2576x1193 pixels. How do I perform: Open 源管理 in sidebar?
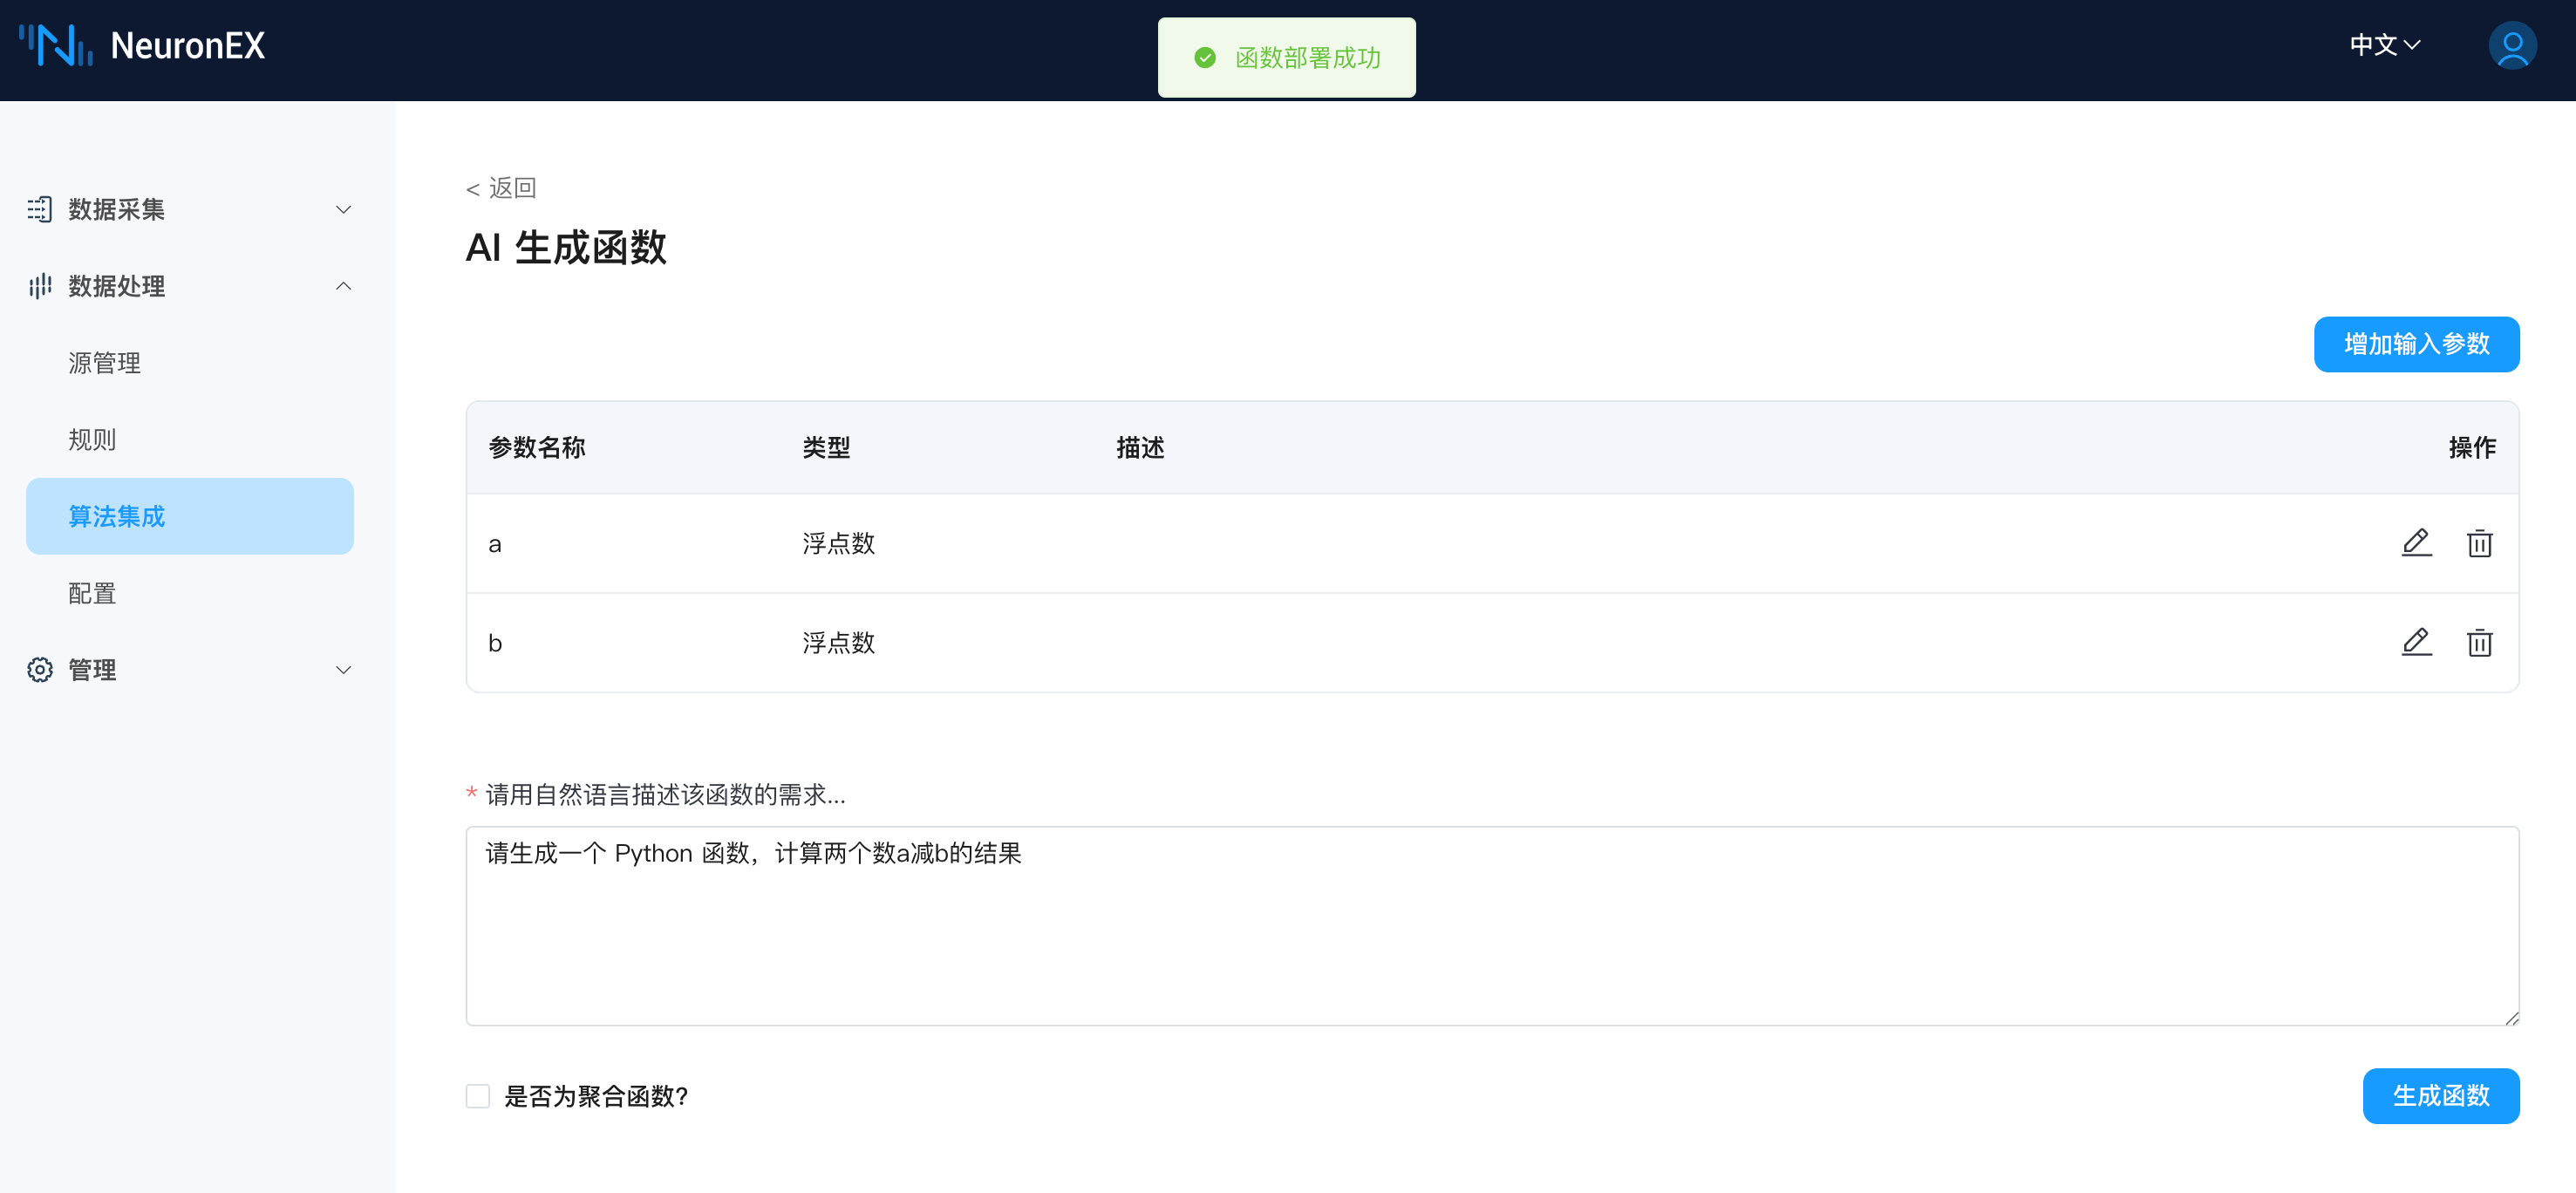tap(104, 363)
